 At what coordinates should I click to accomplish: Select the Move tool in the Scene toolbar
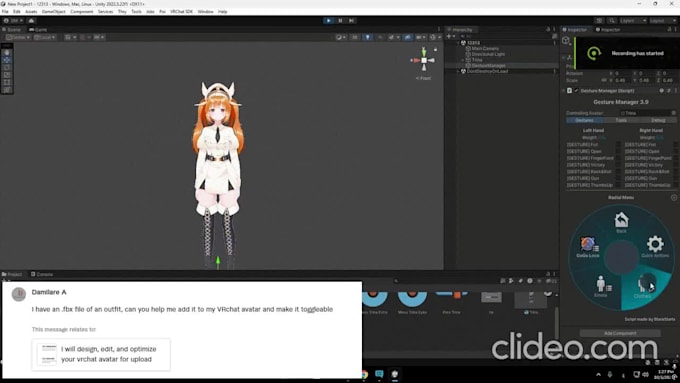(7, 60)
